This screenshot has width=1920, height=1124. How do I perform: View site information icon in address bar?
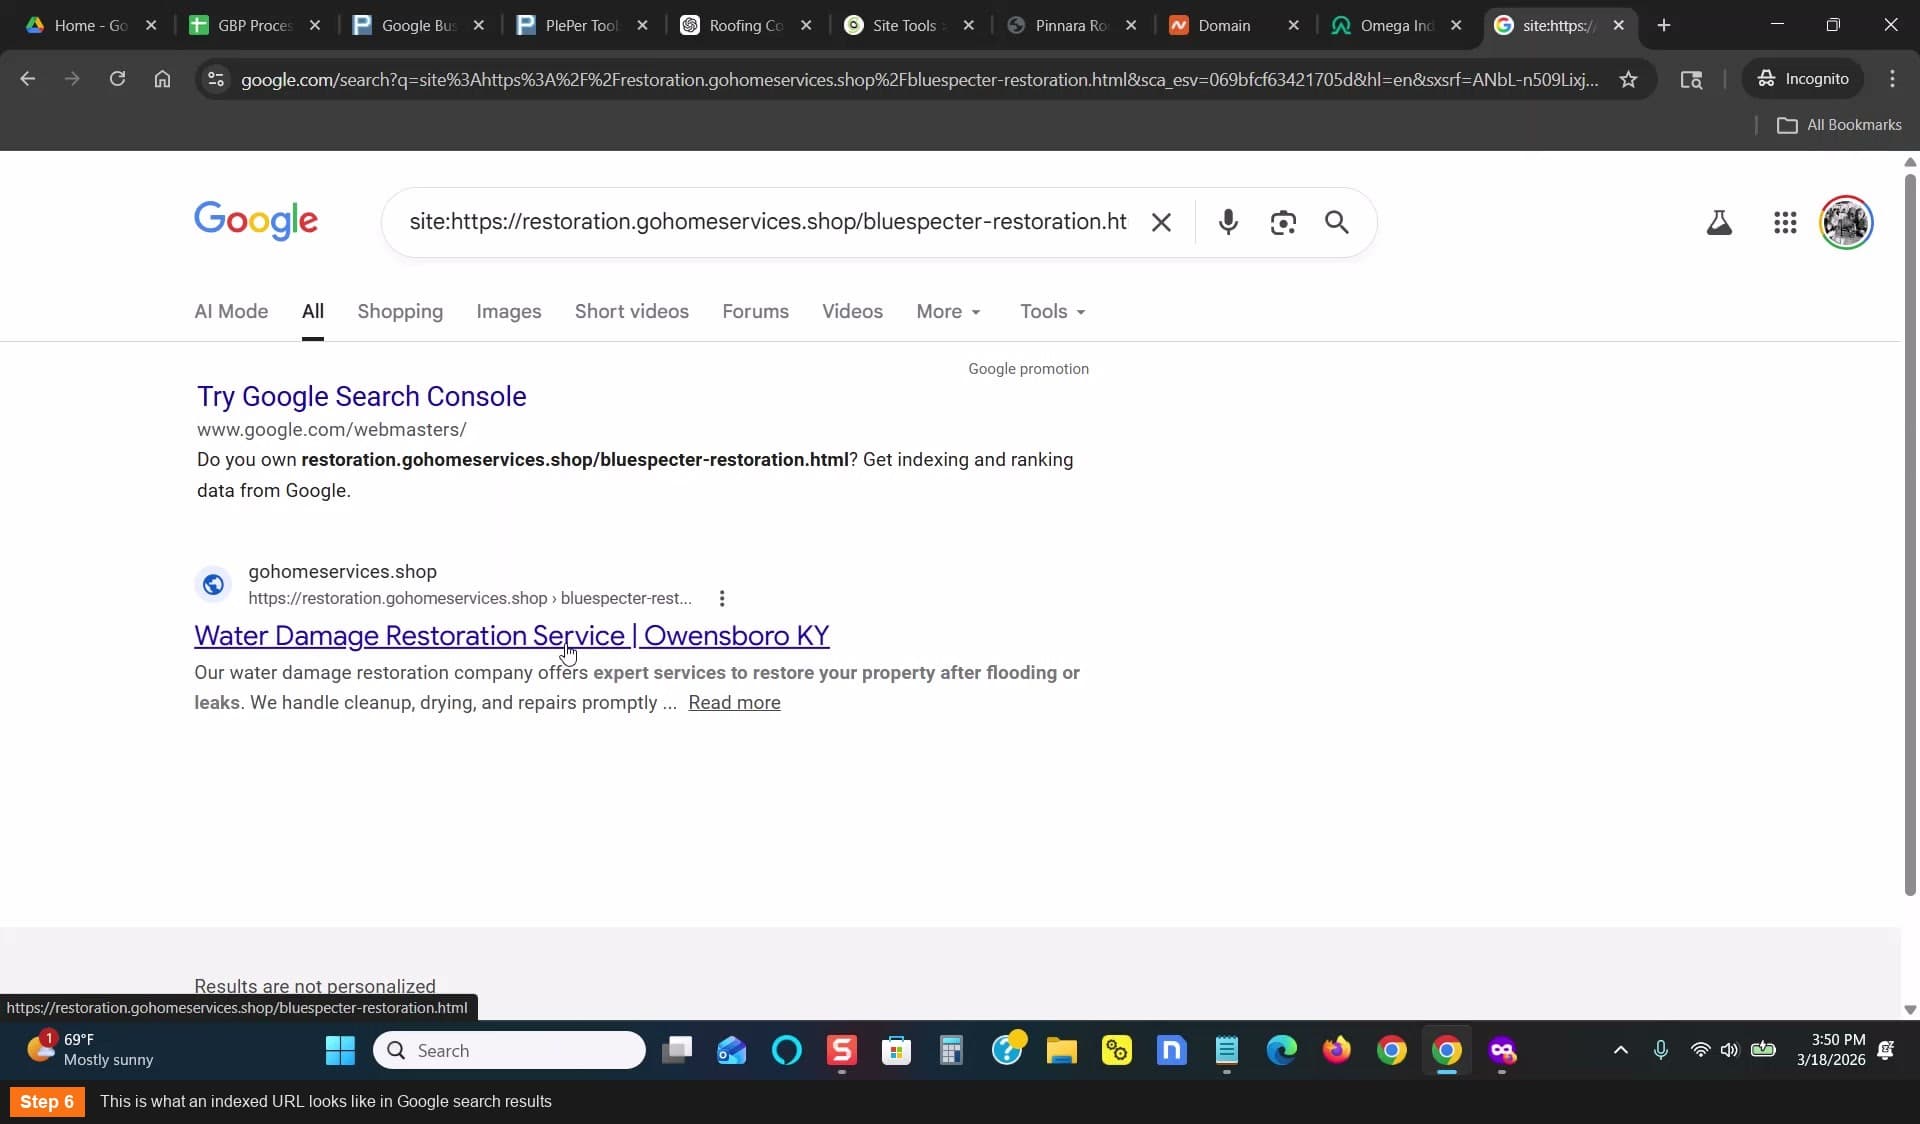click(215, 79)
